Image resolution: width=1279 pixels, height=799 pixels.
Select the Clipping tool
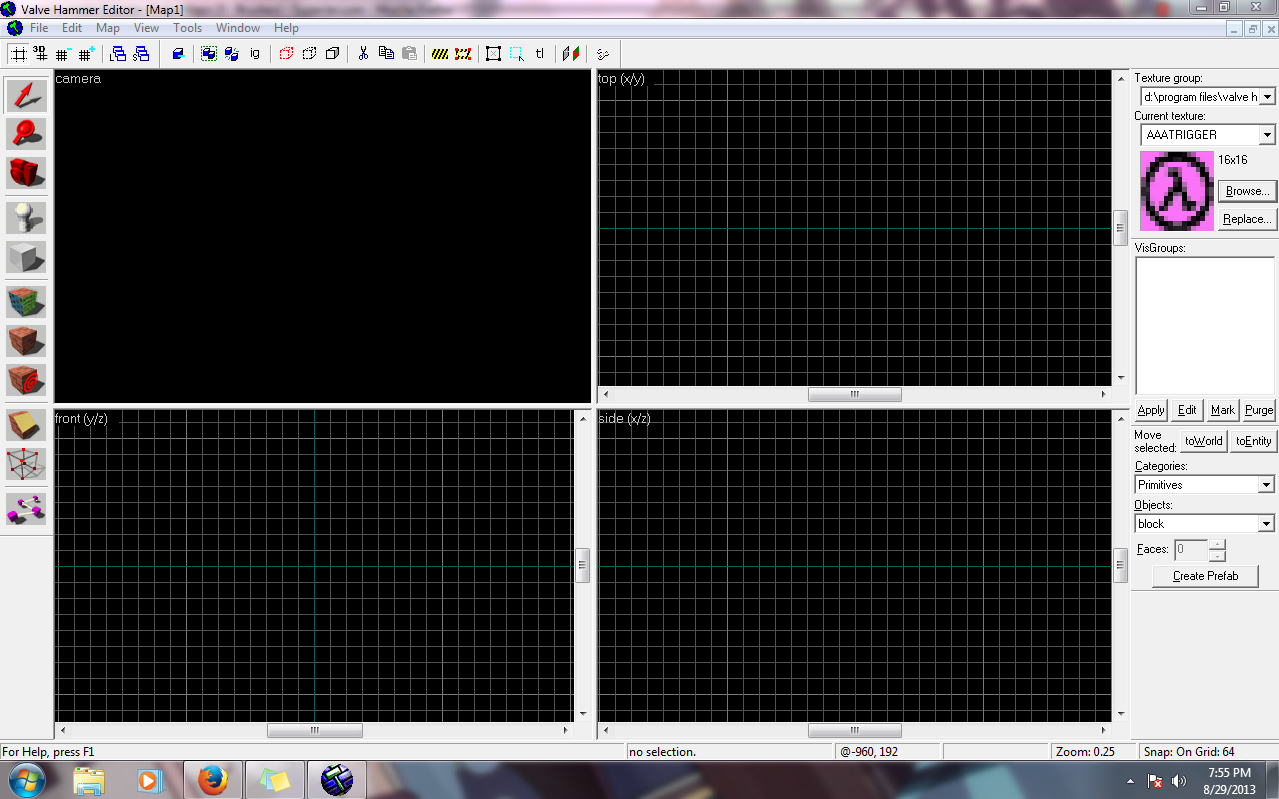tap(27, 424)
